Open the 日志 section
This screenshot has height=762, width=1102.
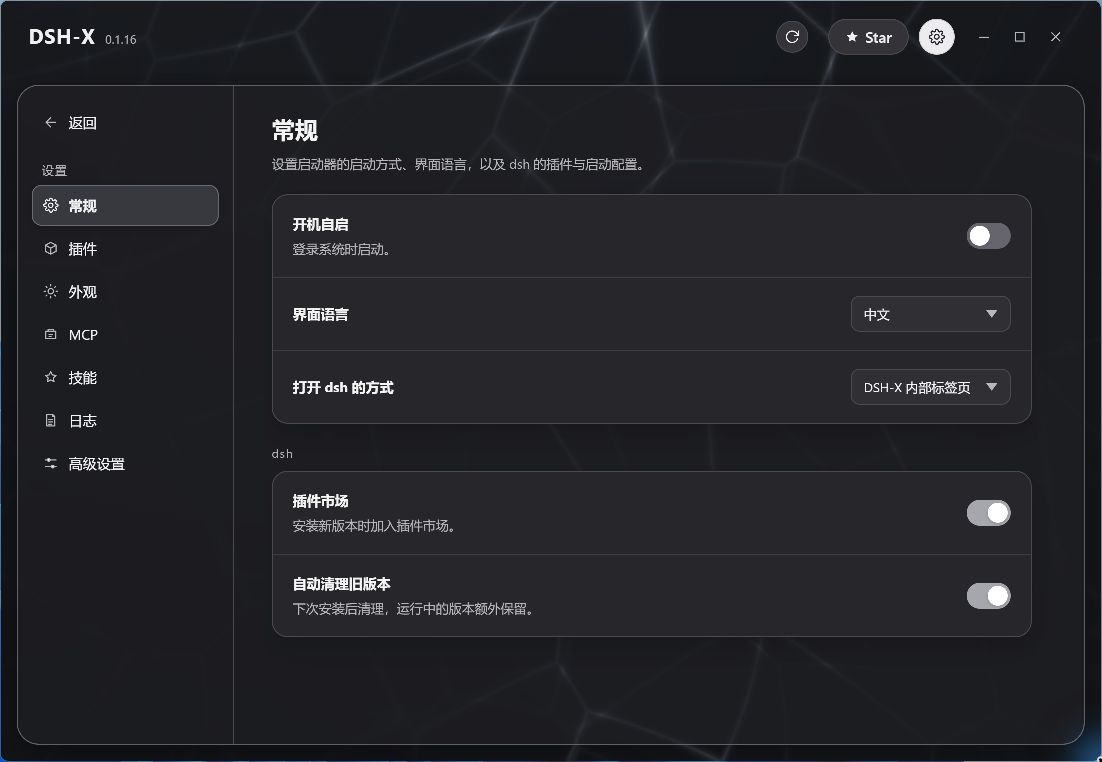125,420
